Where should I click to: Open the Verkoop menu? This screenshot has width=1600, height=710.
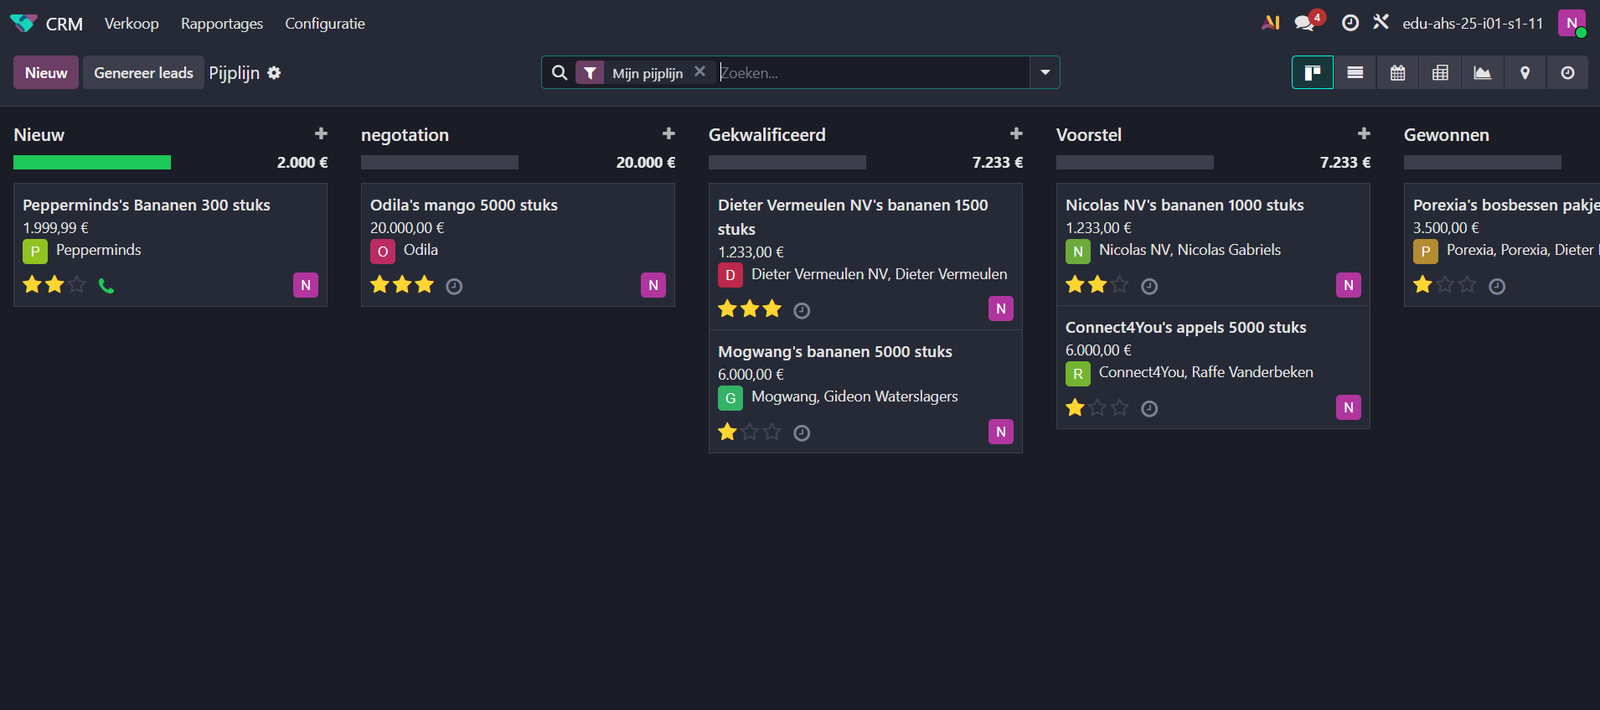tap(131, 23)
